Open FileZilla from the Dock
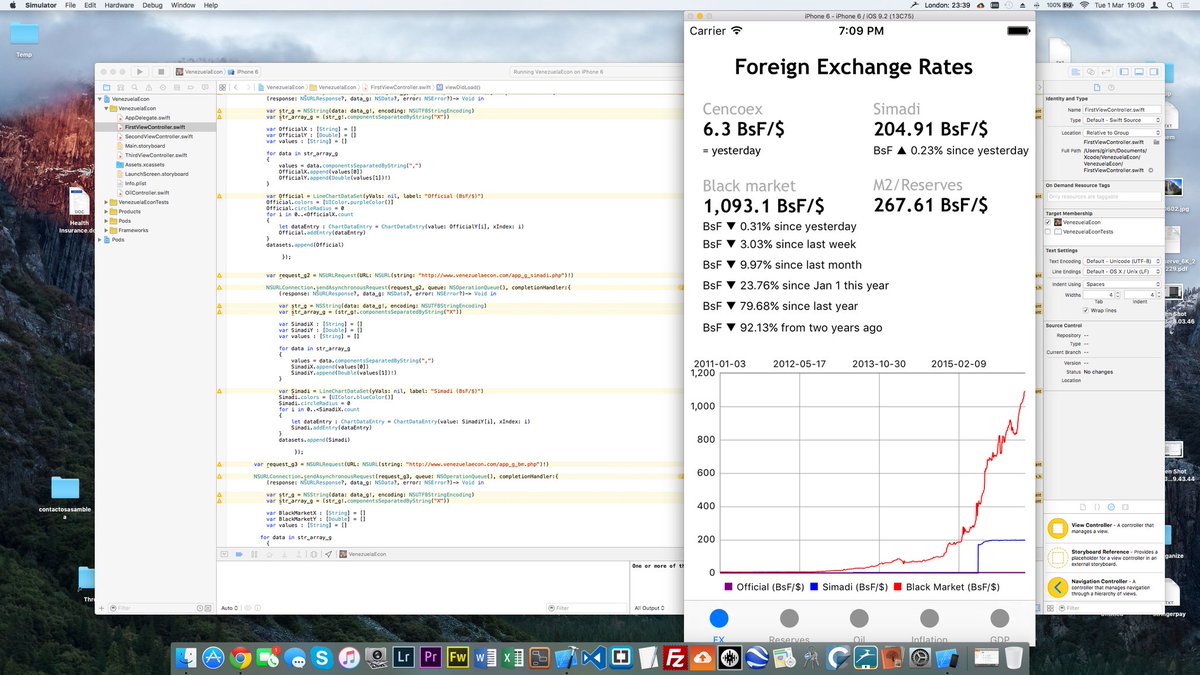 click(x=675, y=657)
